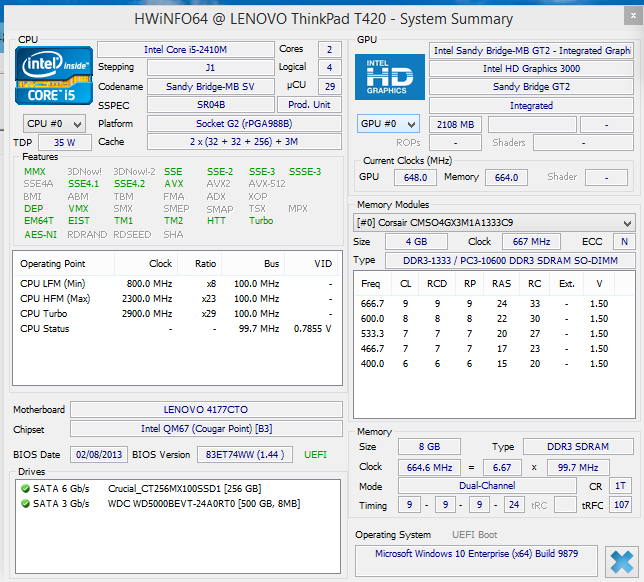
Task: Click the CPU Turbo operating point row
Action: [175, 314]
